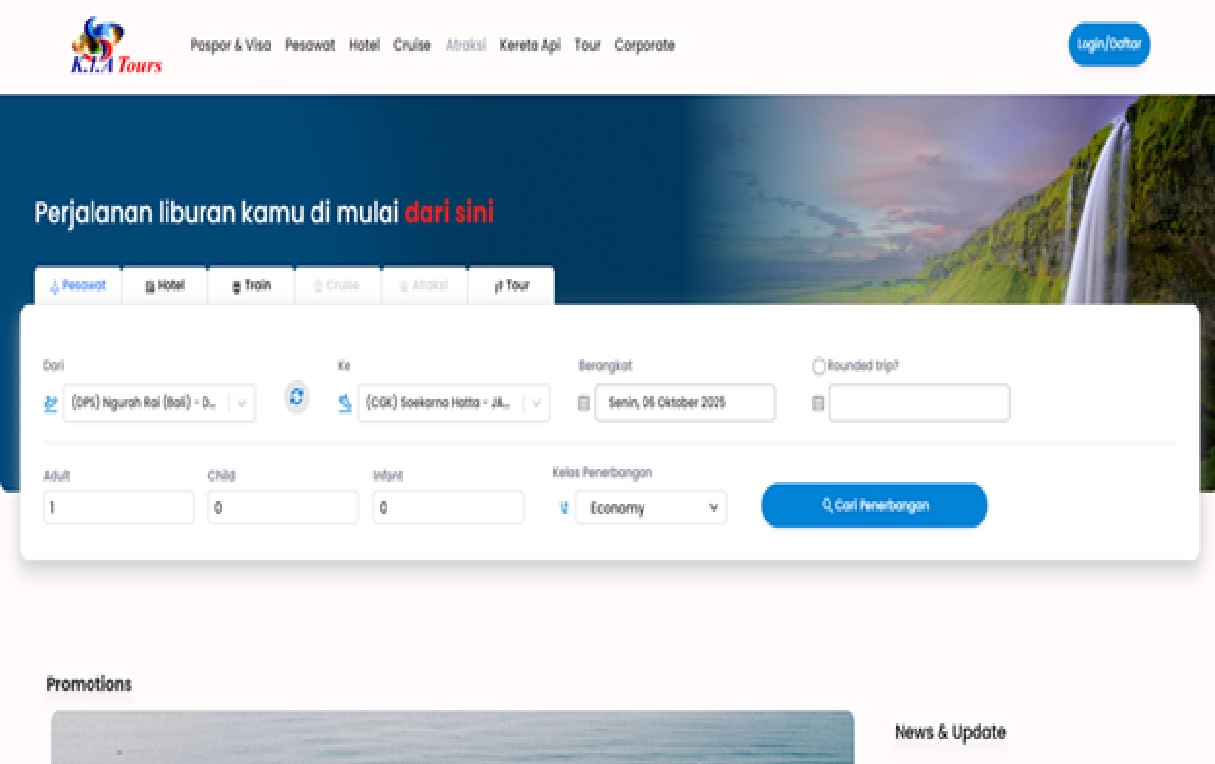Image resolution: width=1215 pixels, height=764 pixels.
Task: Open the Economy class dropdown
Action: (651, 508)
